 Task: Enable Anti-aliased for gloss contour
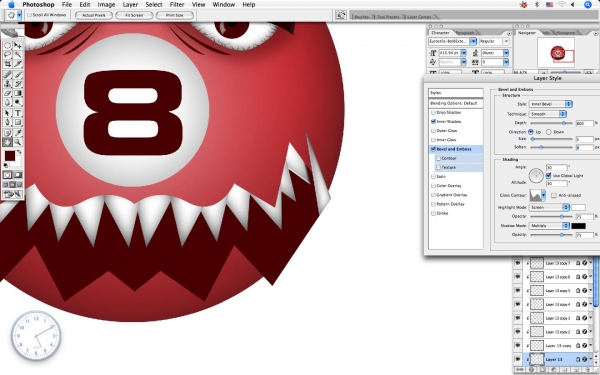pyautogui.click(x=554, y=195)
